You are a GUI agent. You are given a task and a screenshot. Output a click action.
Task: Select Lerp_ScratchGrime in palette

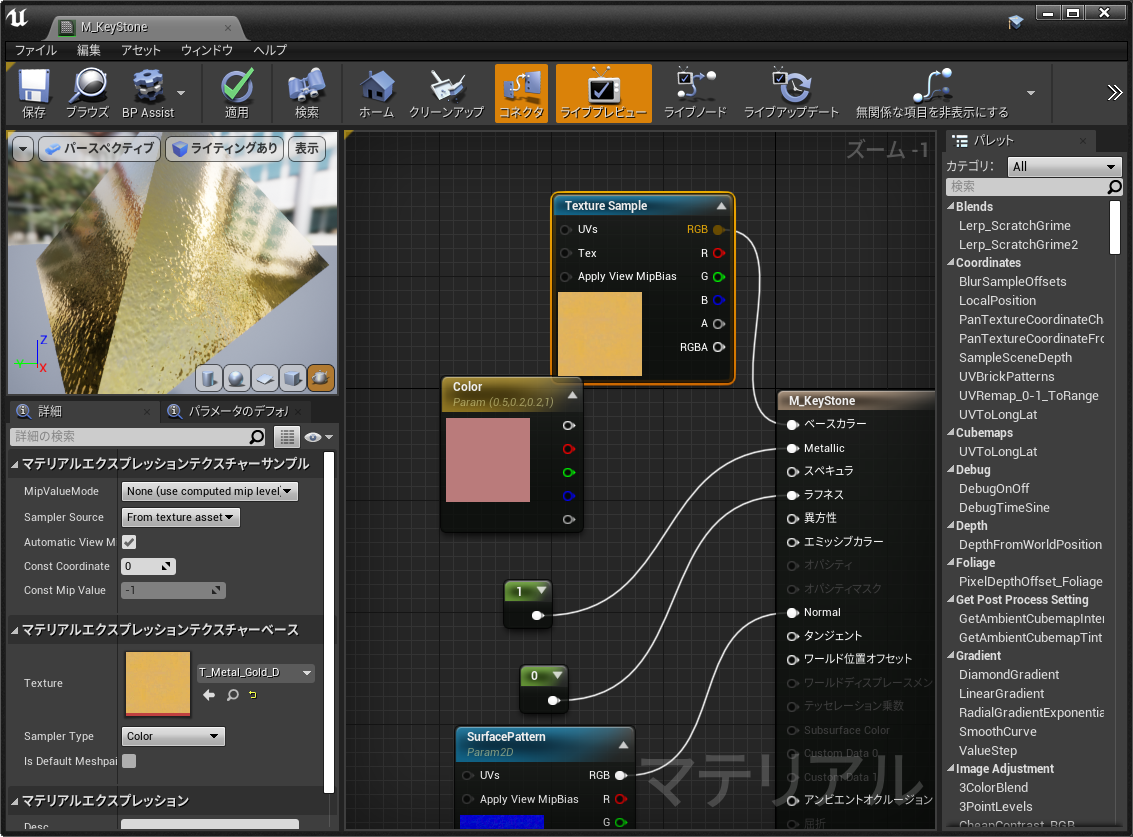tap(1014, 226)
